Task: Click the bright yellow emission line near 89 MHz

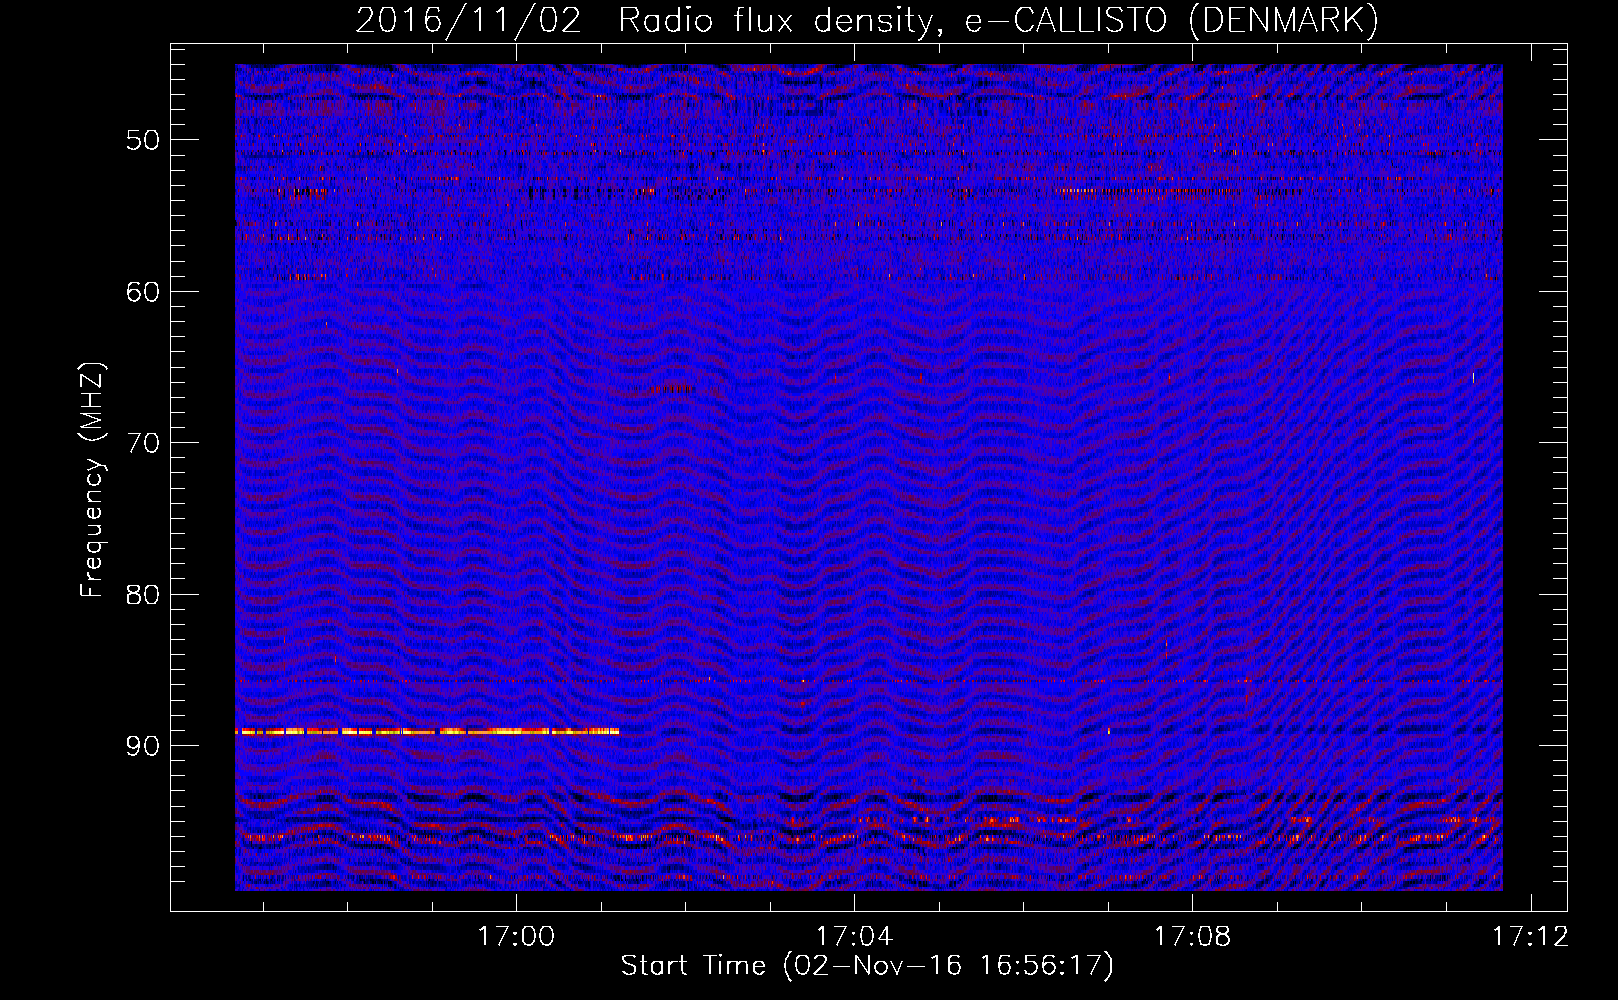Action: tap(427, 732)
